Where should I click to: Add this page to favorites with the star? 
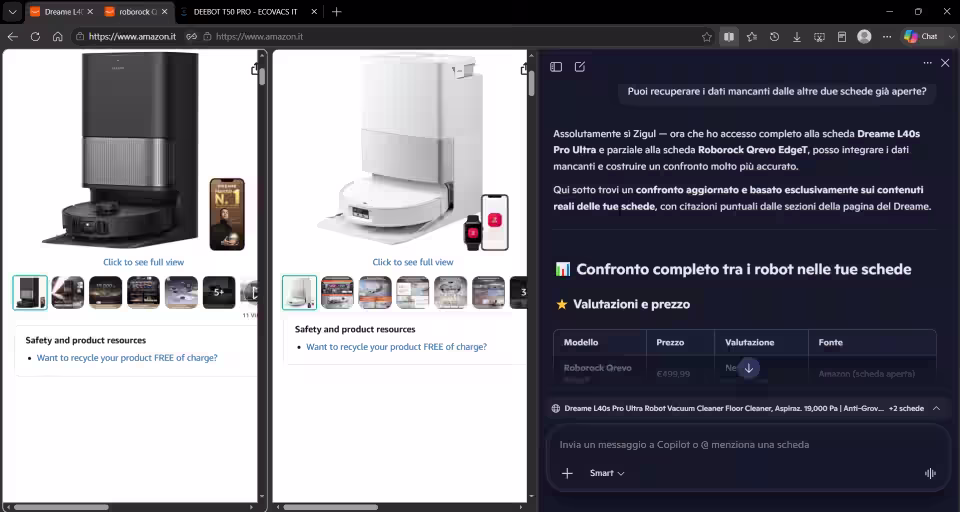point(707,37)
